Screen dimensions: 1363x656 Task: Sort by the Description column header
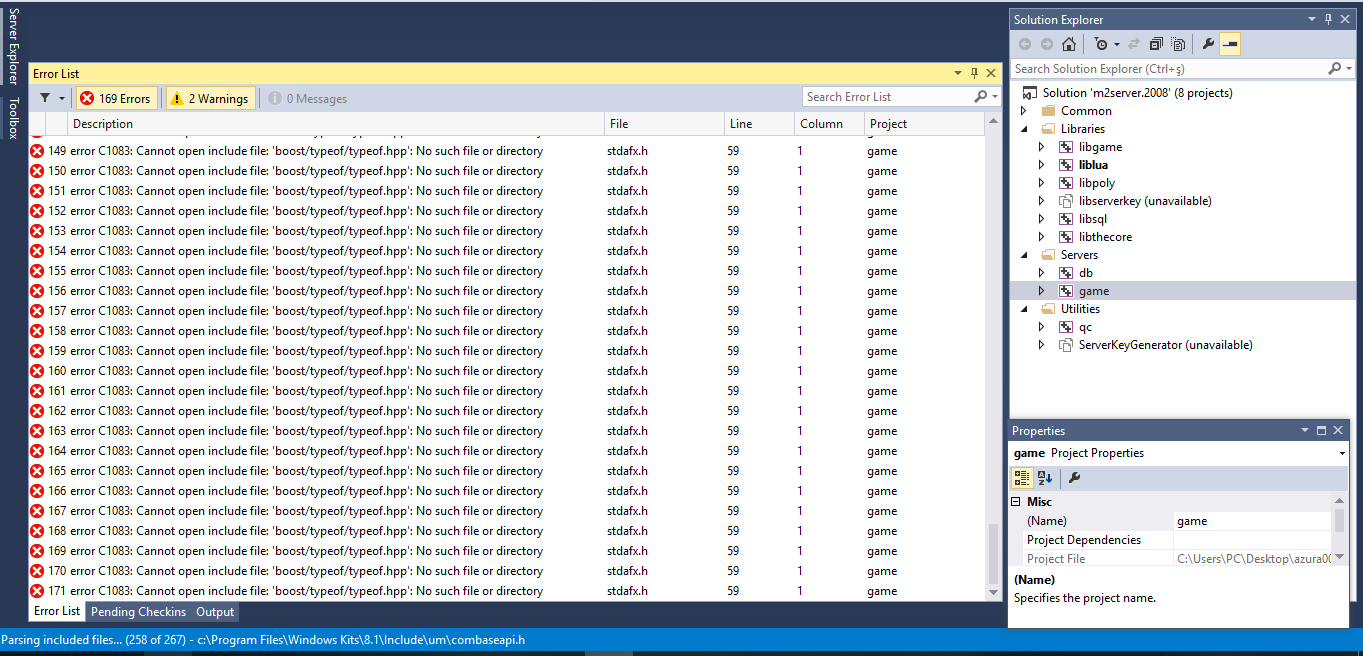tap(337, 124)
